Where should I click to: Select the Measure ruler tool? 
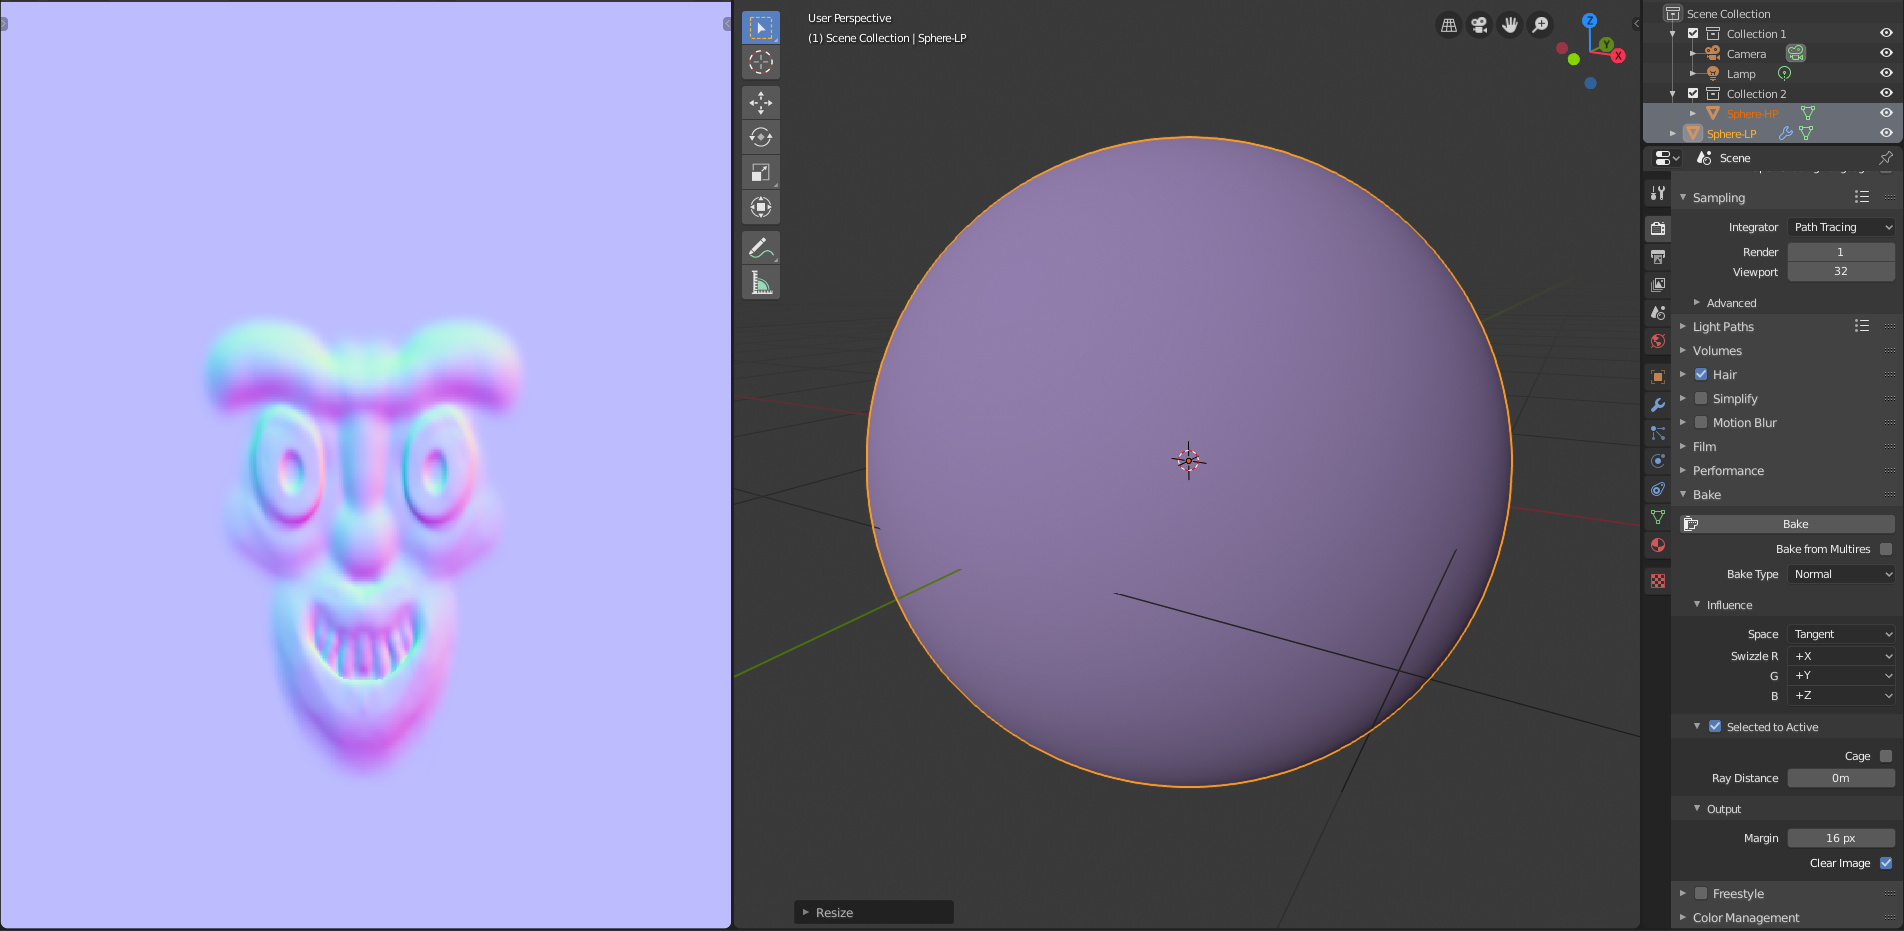coord(761,282)
